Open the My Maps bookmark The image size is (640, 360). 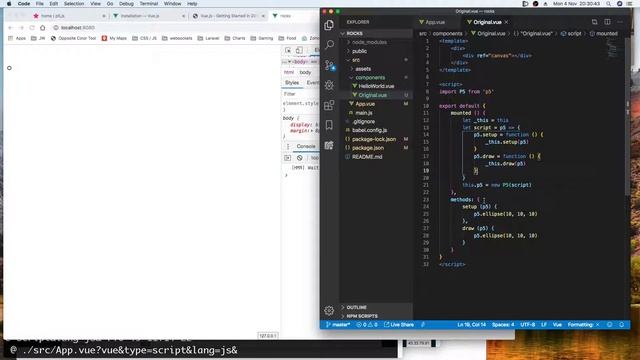114,38
